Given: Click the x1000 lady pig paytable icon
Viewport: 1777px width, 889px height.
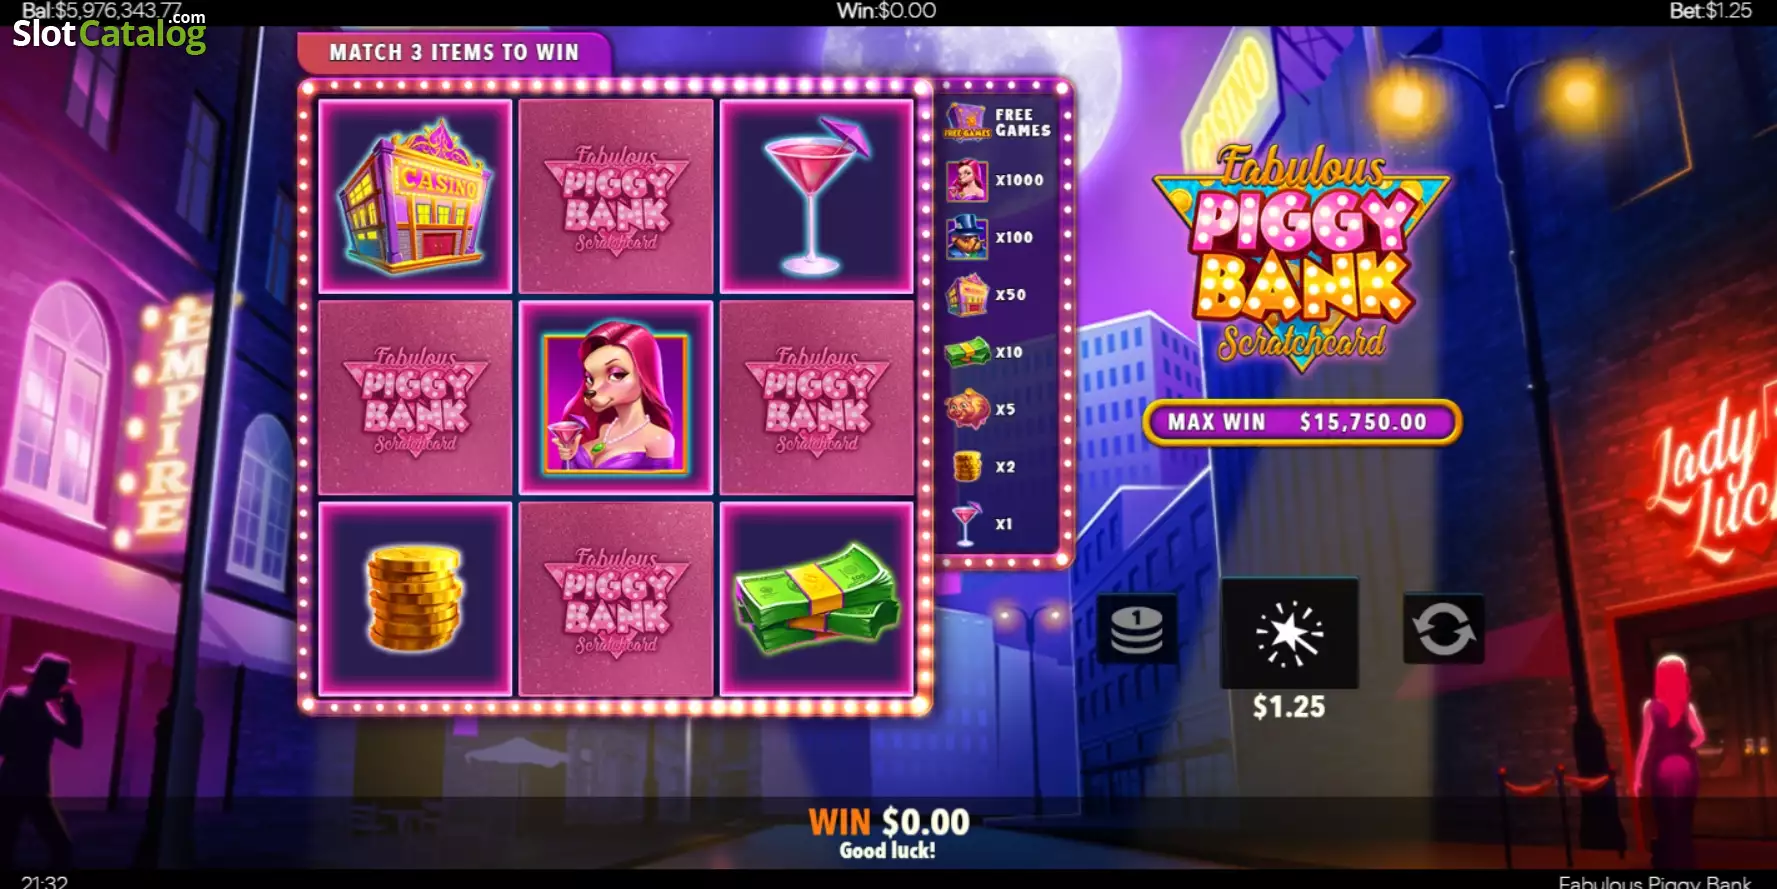Looking at the screenshot, I should [x=967, y=180].
